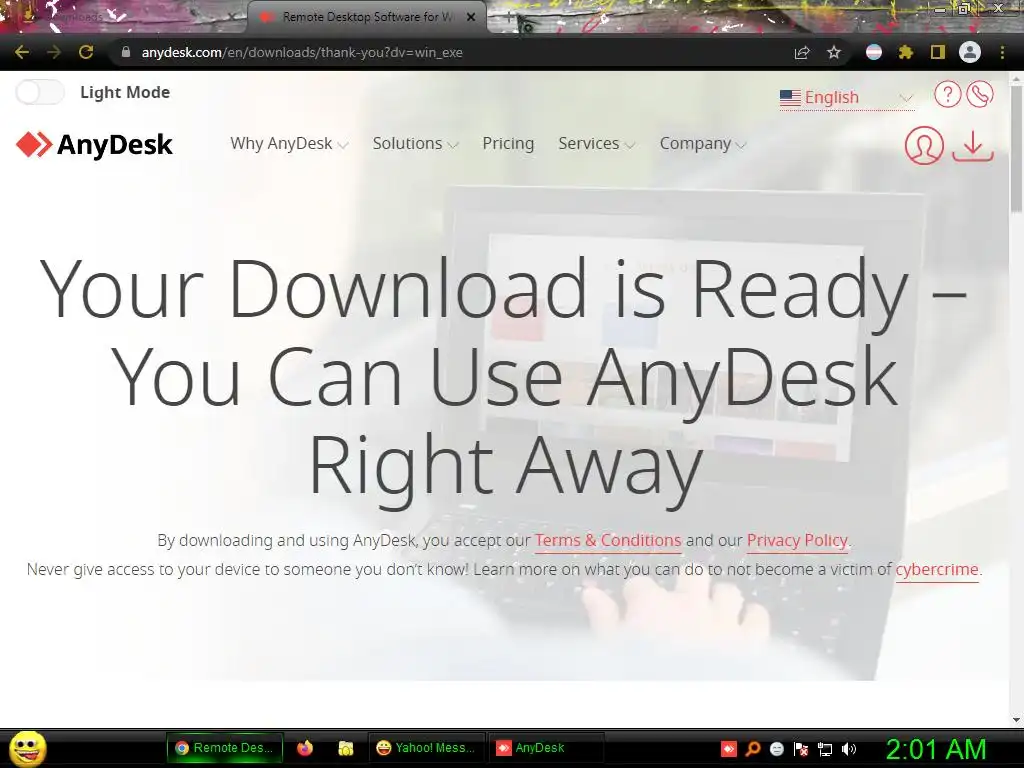This screenshot has width=1024, height=768.
Task: Go back to the previous page
Action: (22, 52)
